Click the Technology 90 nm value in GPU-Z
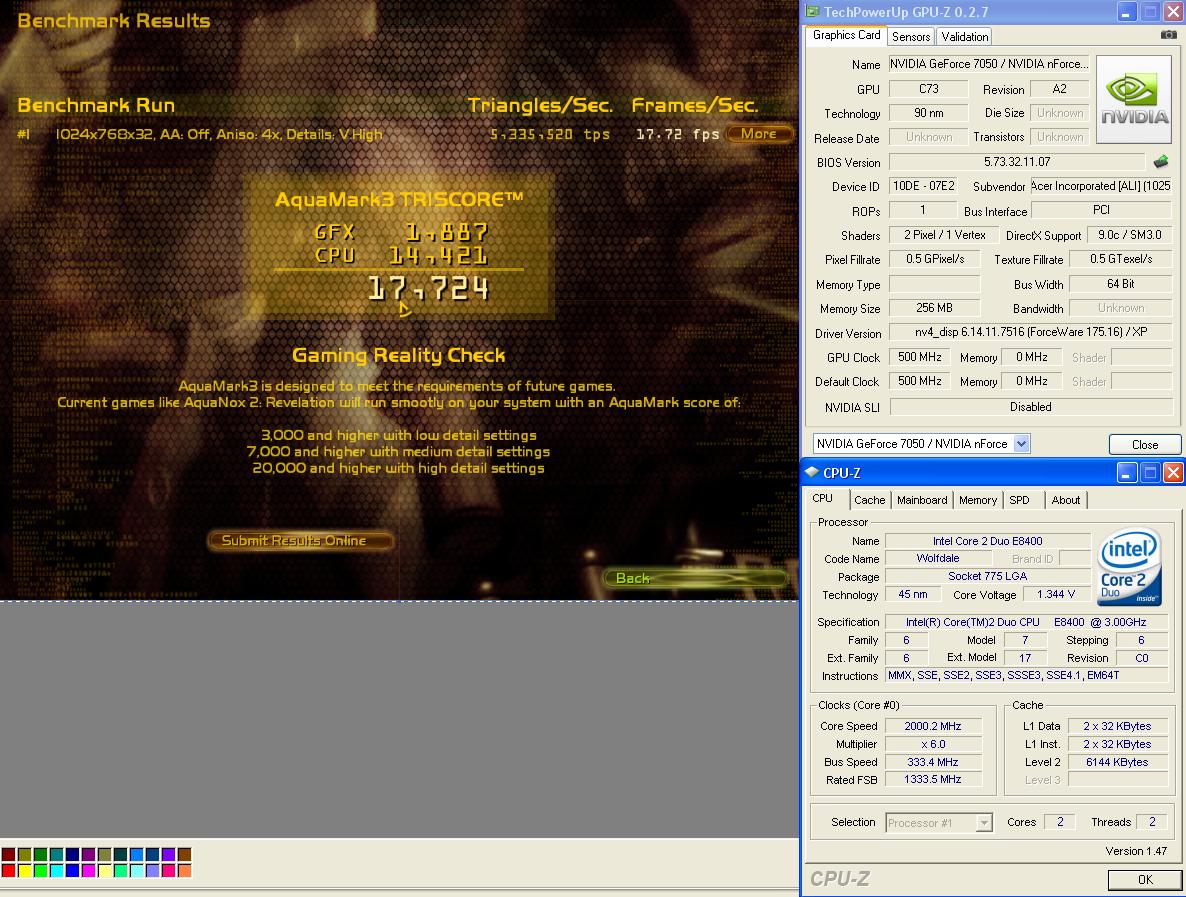This screenshot has width=1186, height=897. coord(929,113)
